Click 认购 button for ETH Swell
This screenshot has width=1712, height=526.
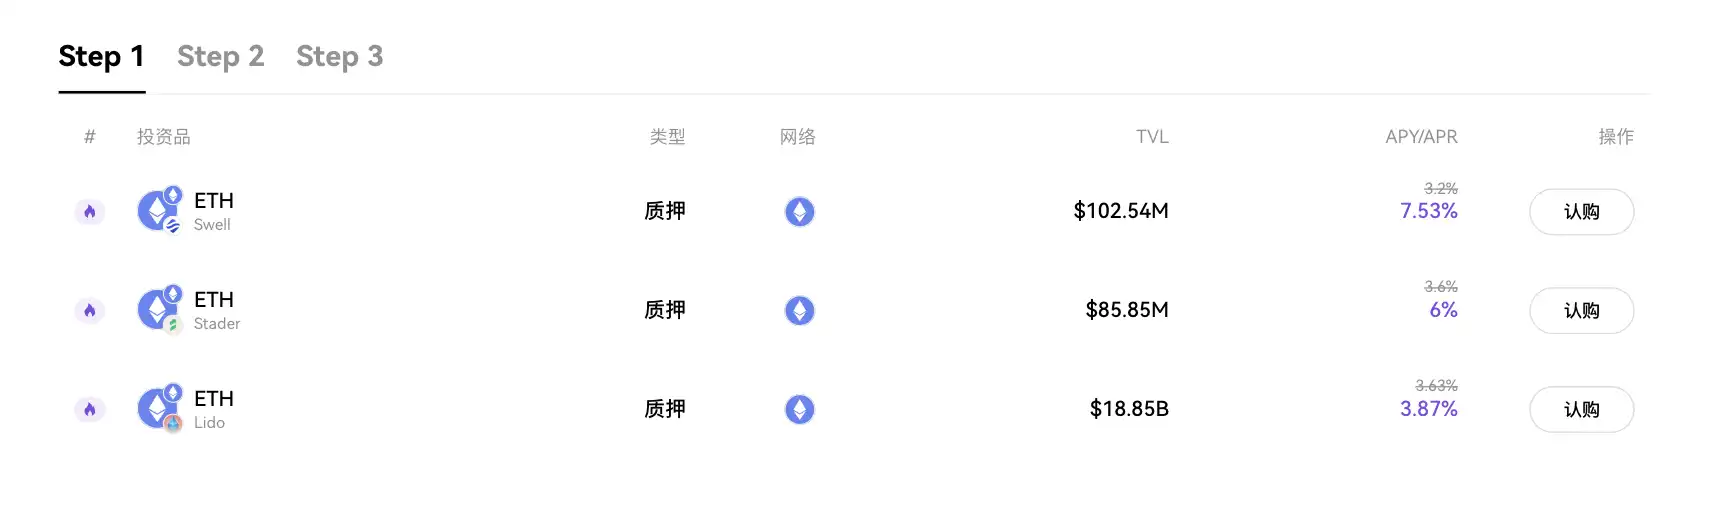click(x=1582, y=212)
